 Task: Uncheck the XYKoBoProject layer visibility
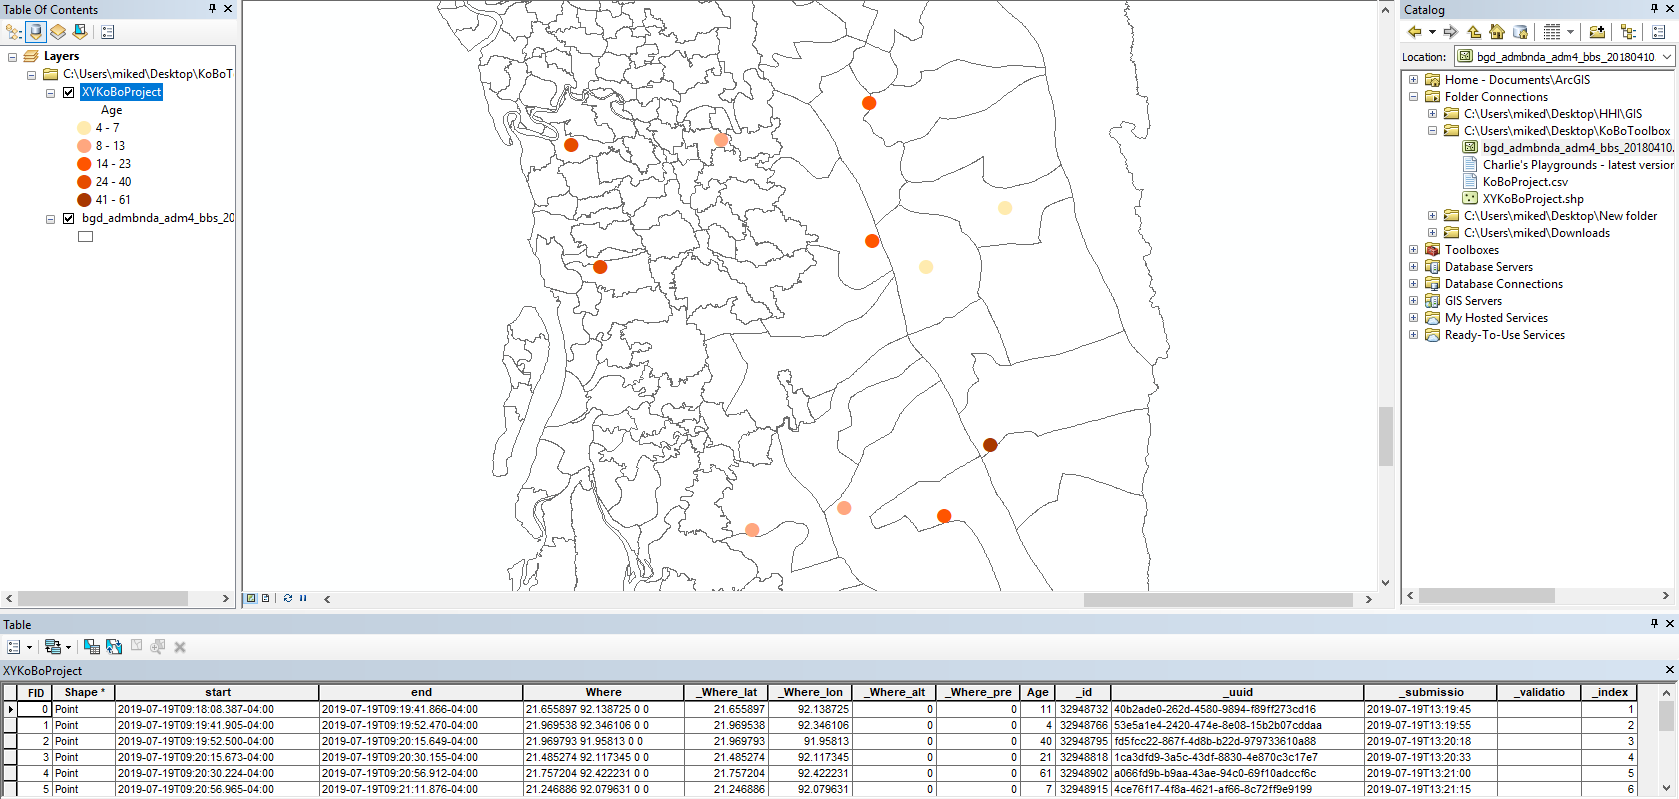point(69,92)
